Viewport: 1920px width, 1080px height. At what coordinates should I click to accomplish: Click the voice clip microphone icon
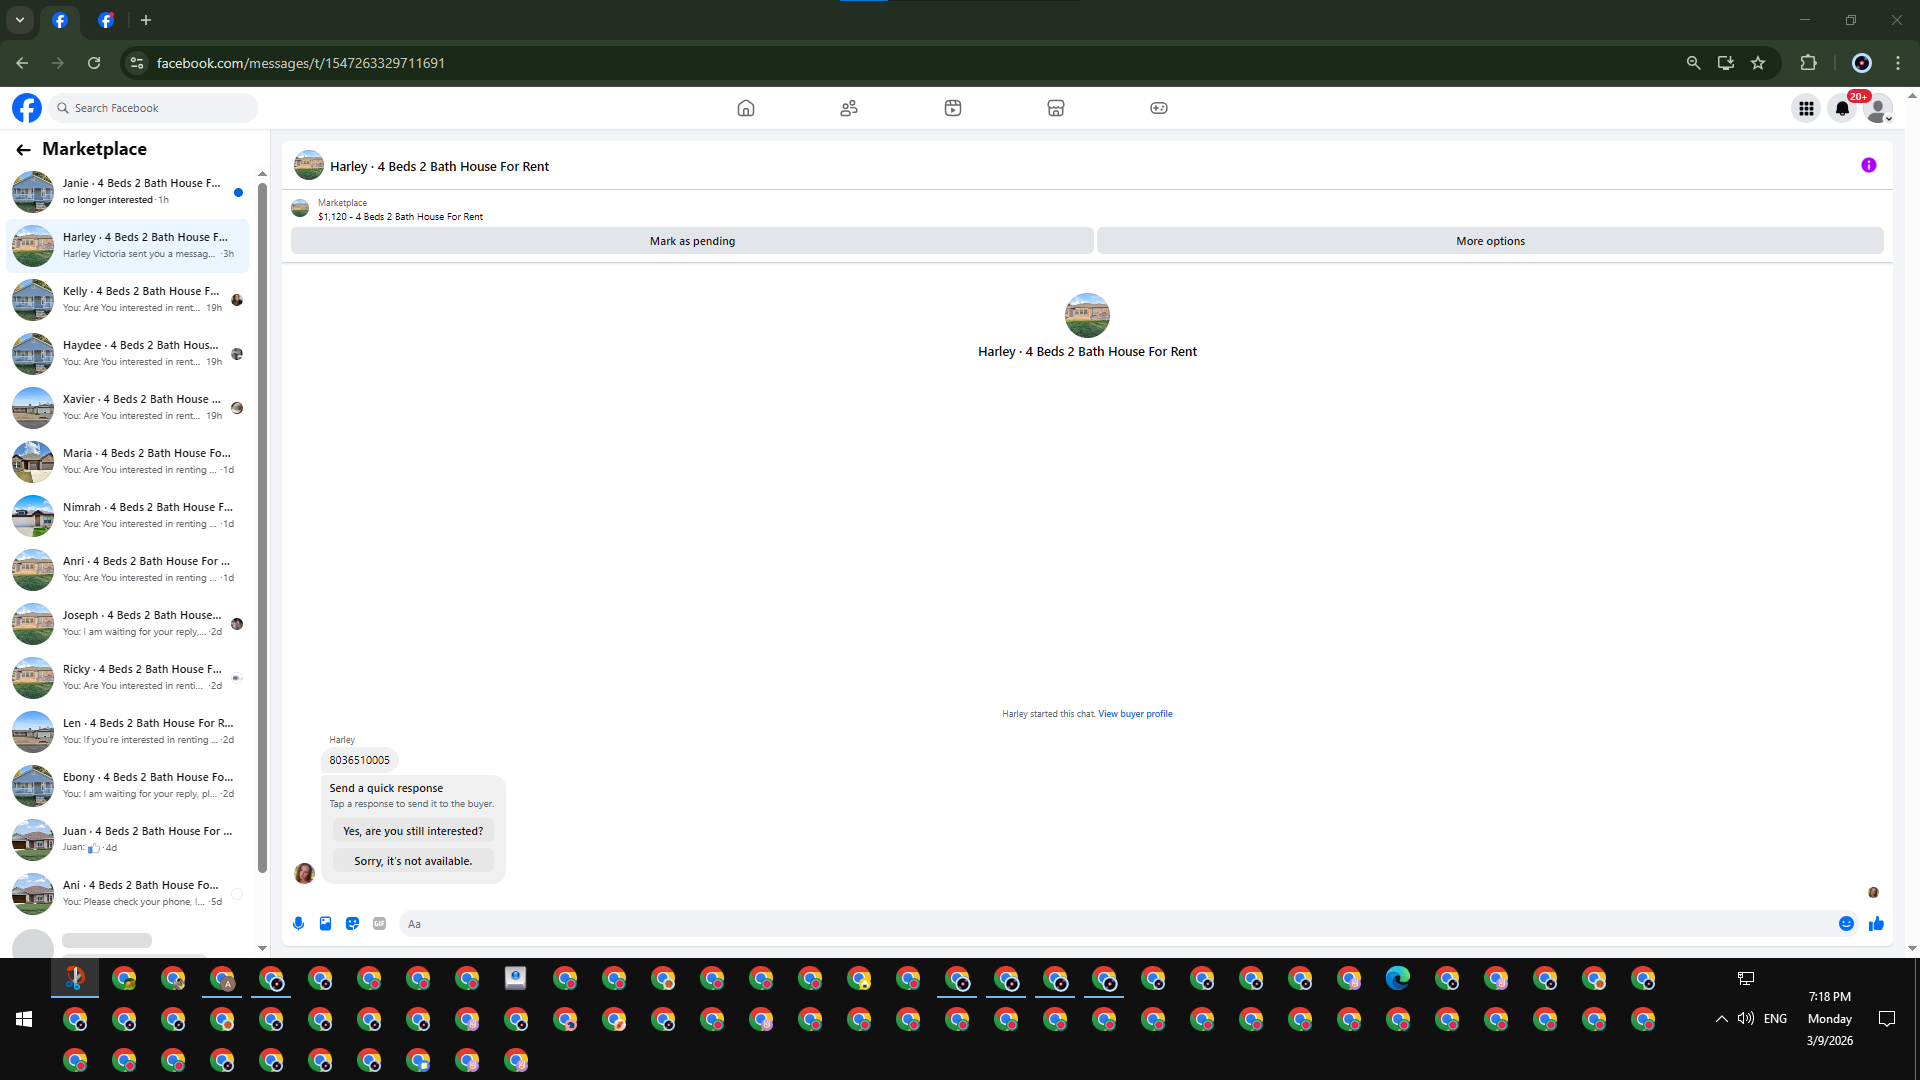pos(298,923)
